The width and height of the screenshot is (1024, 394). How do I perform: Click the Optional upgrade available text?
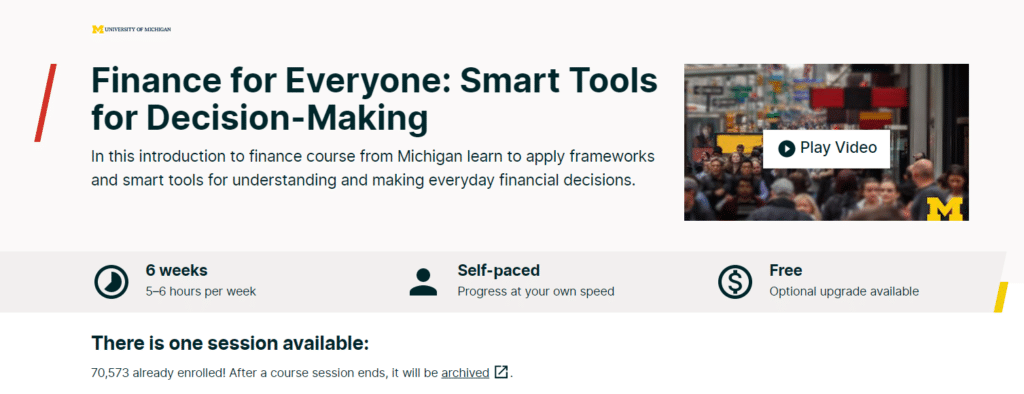844,291
